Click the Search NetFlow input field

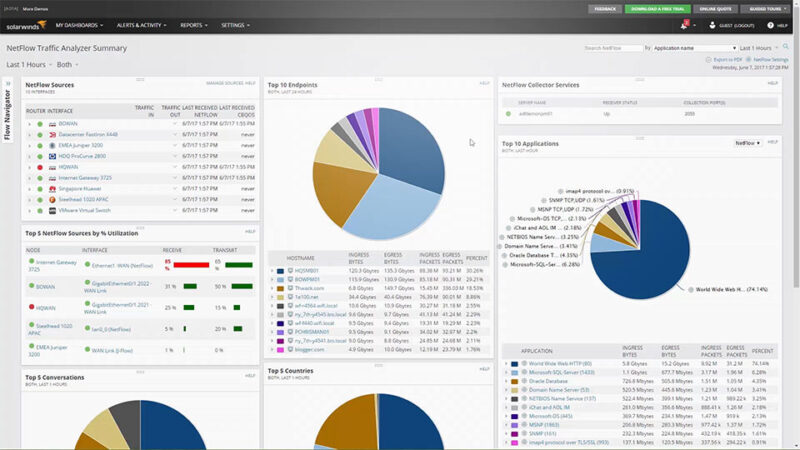click(610, 47)
